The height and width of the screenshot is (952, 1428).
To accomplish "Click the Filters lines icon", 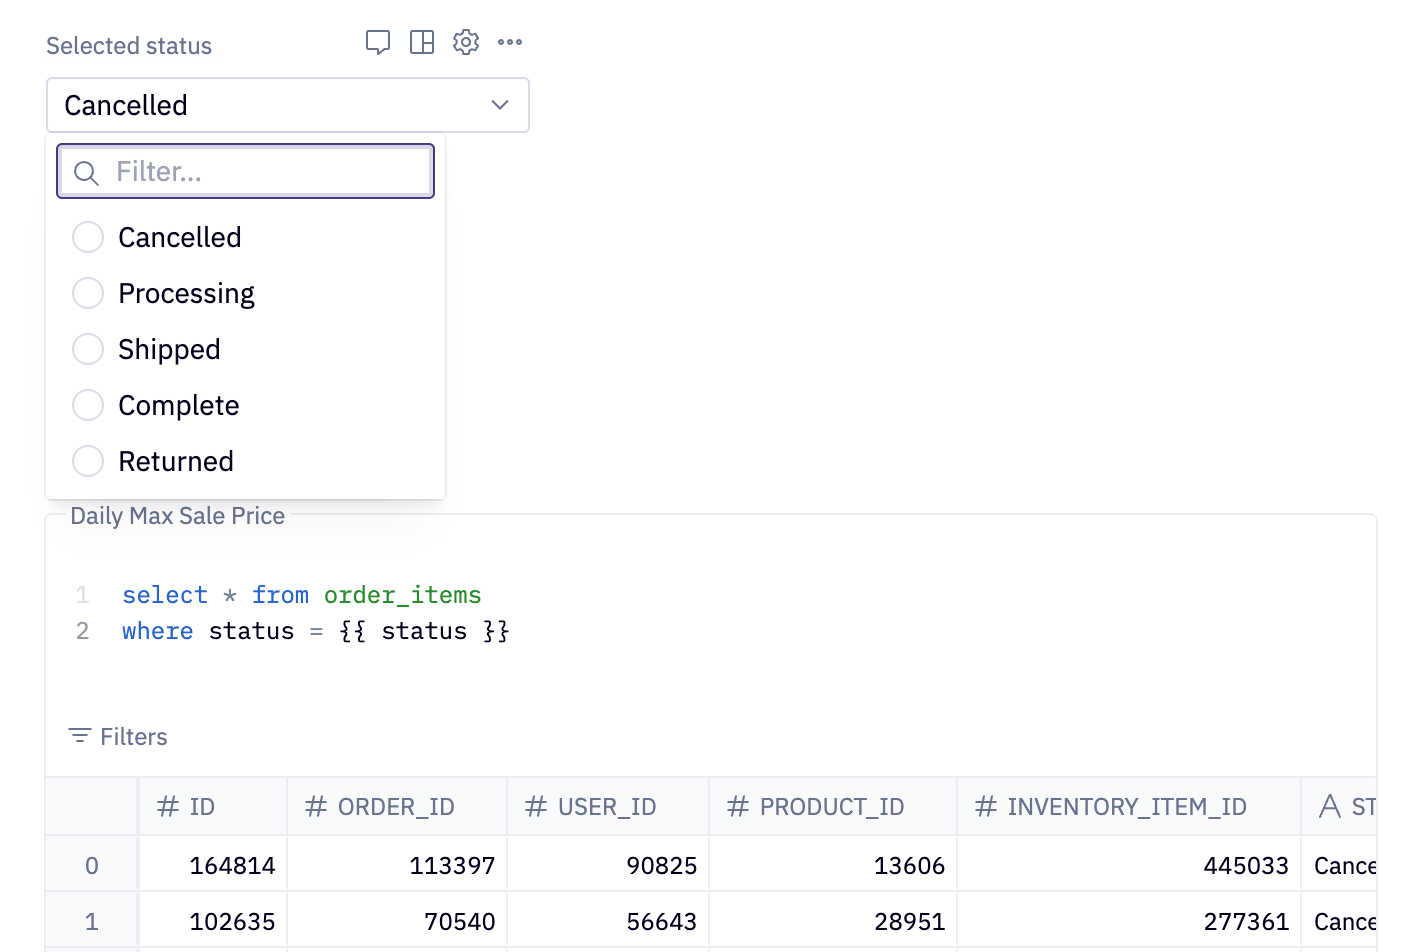I will pyautogui.click(x=79, y=736).
